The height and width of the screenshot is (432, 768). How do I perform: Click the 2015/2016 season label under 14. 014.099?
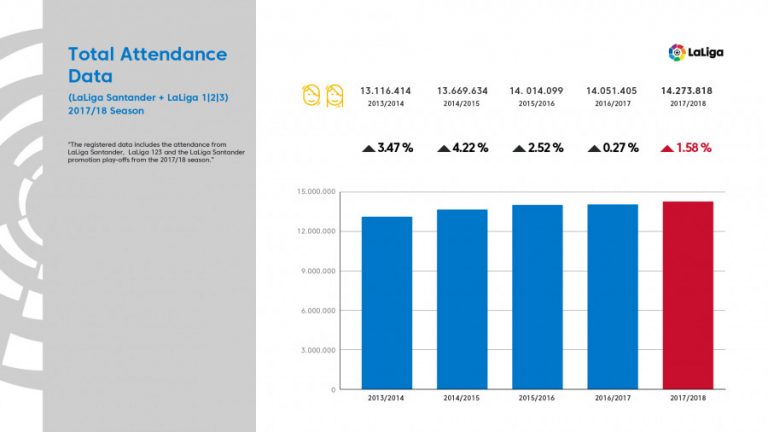pos(537,104)
